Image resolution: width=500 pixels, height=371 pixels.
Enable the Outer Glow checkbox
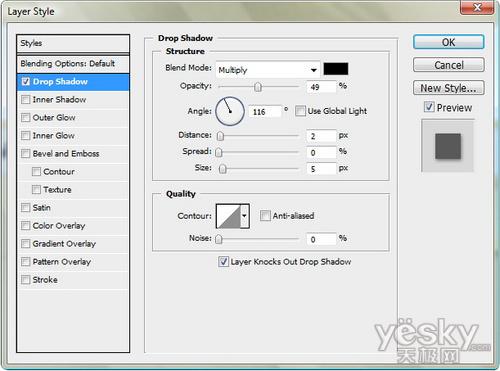(x=25, y=118)
